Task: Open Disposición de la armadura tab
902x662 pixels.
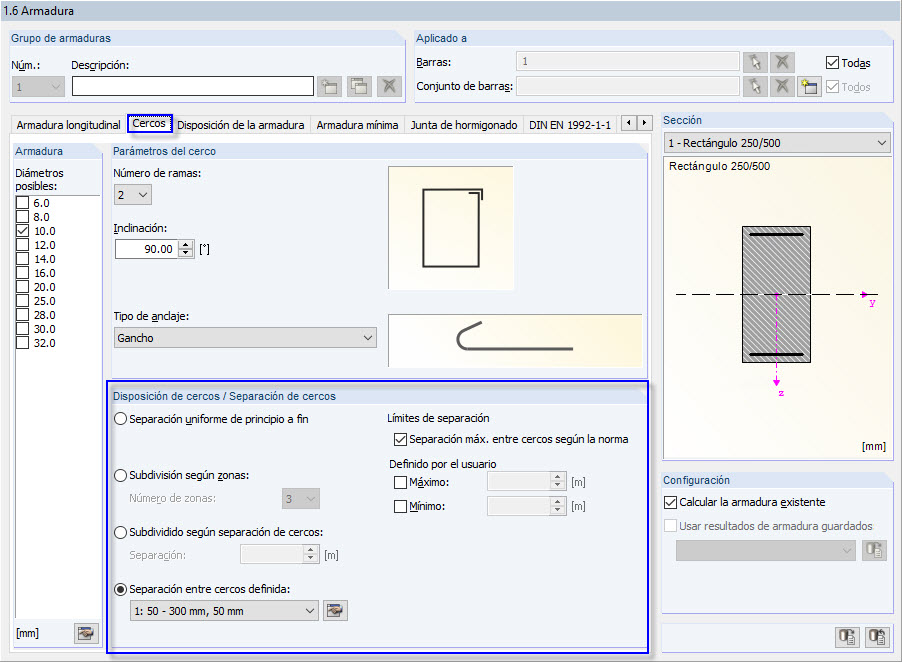Action: 240,125
